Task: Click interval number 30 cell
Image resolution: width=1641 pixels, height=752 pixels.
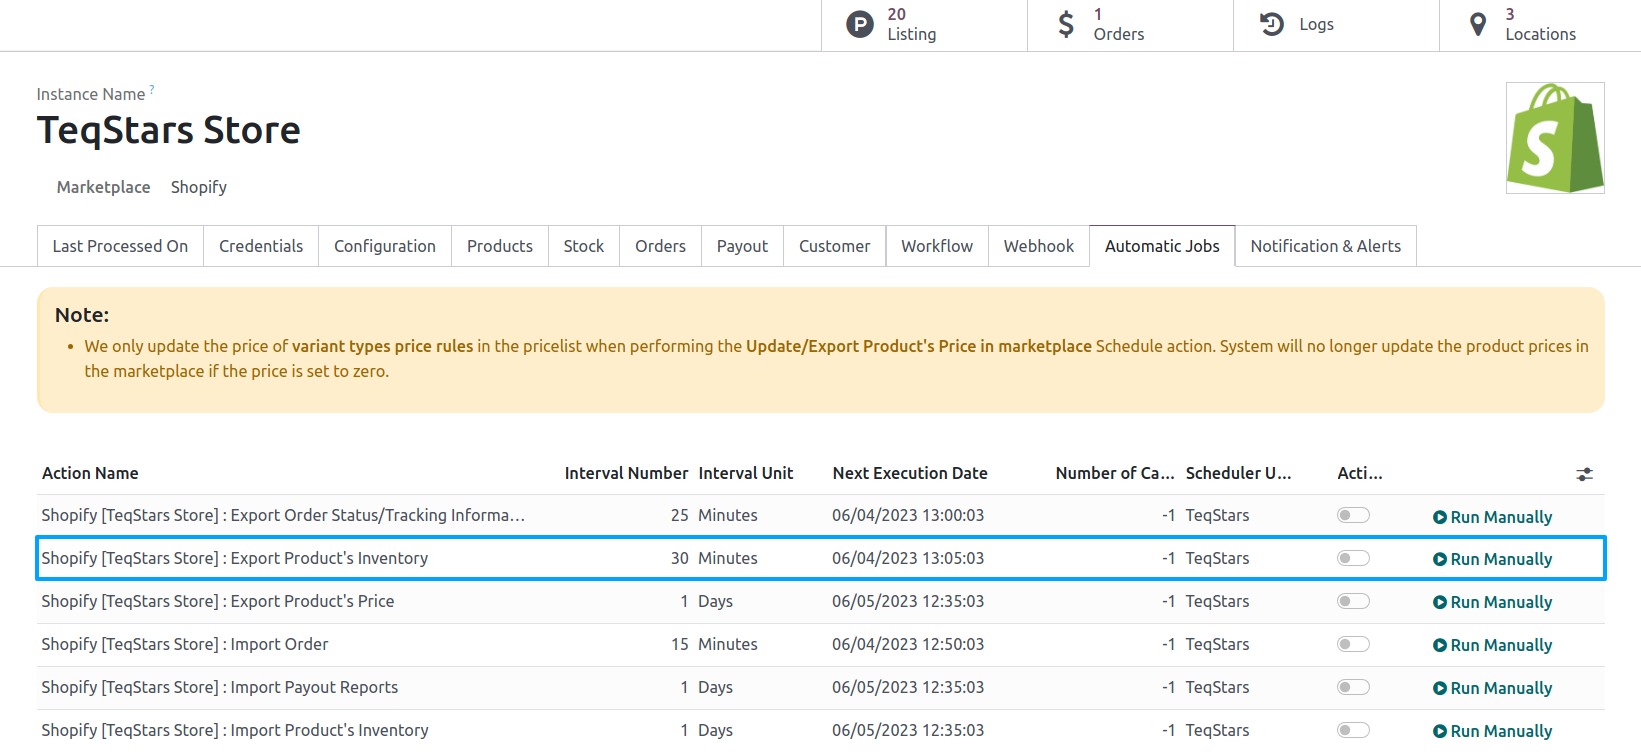Action: tap(680, 558)
